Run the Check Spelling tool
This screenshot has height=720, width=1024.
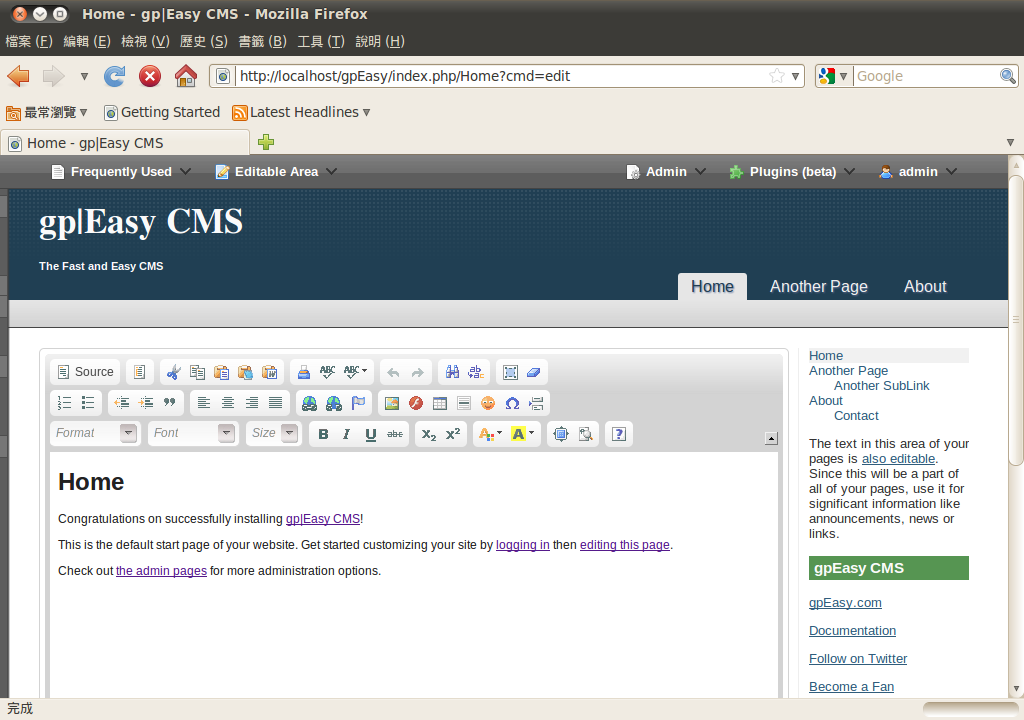point(328,372)
